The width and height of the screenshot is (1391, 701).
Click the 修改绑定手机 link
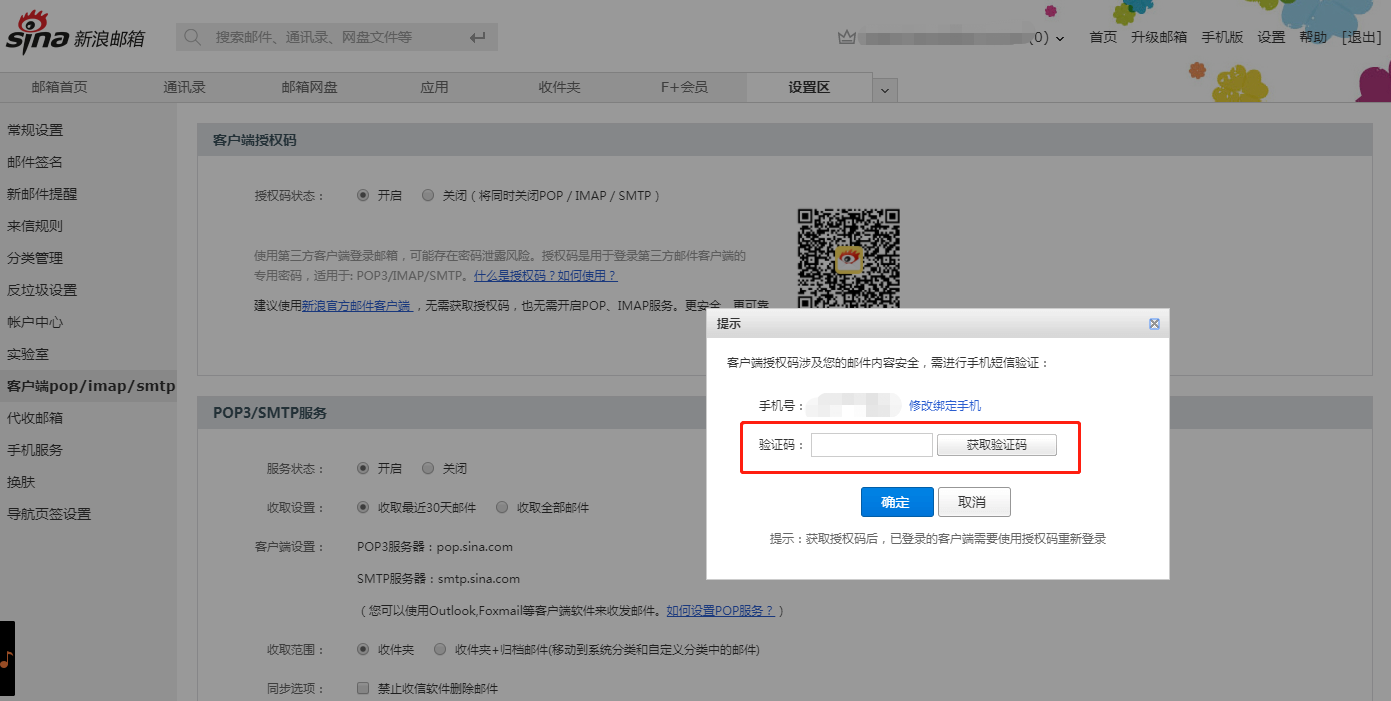(x=945, y=406)
